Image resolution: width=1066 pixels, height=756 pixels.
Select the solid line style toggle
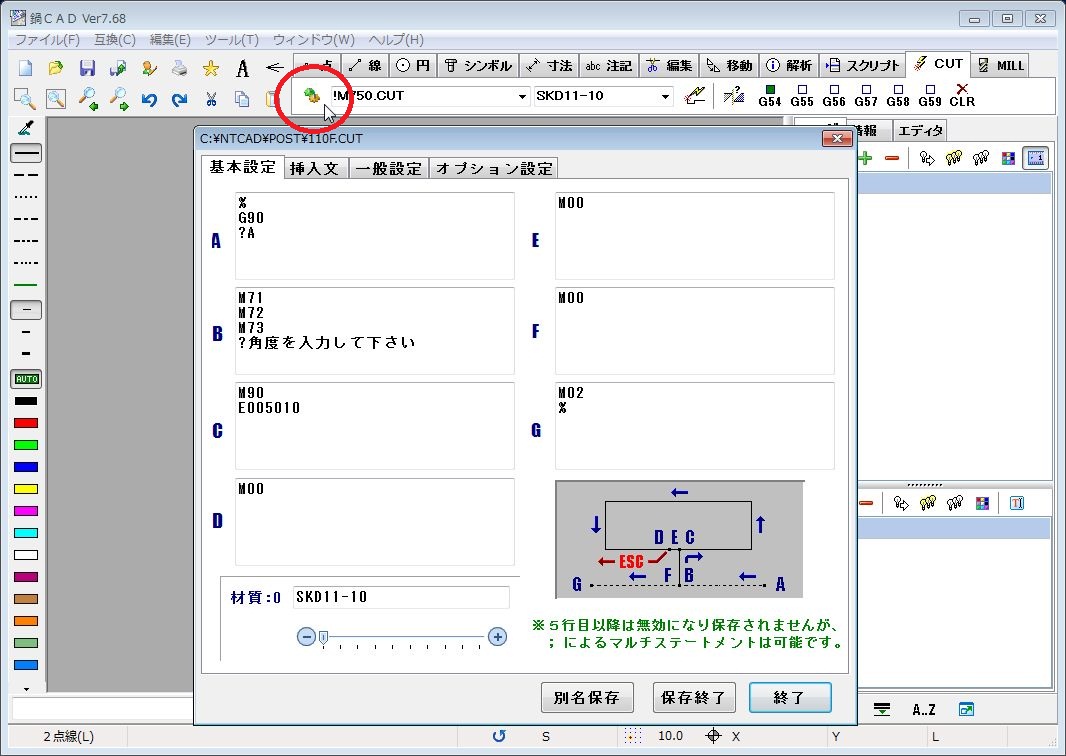[x=27, y=153]
